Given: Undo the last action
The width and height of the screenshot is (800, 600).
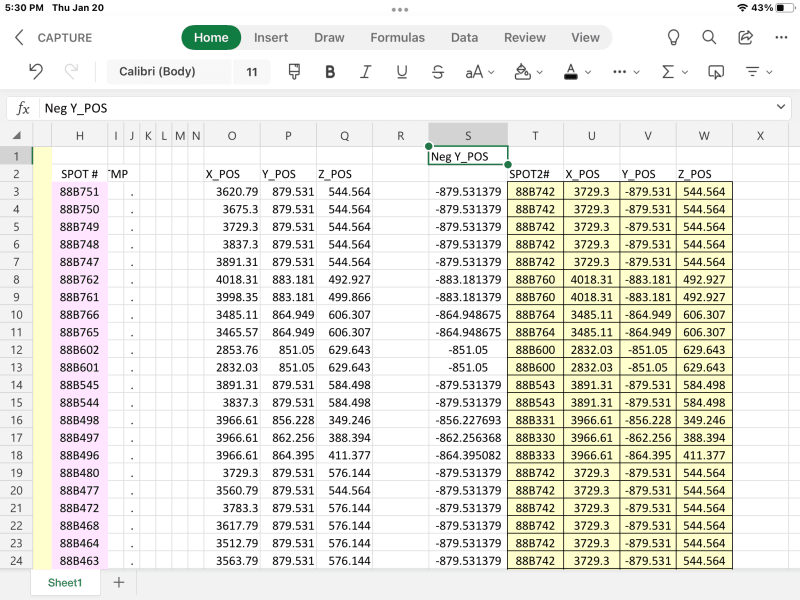Looking at the screenshot, I should (x=36, y=71).
